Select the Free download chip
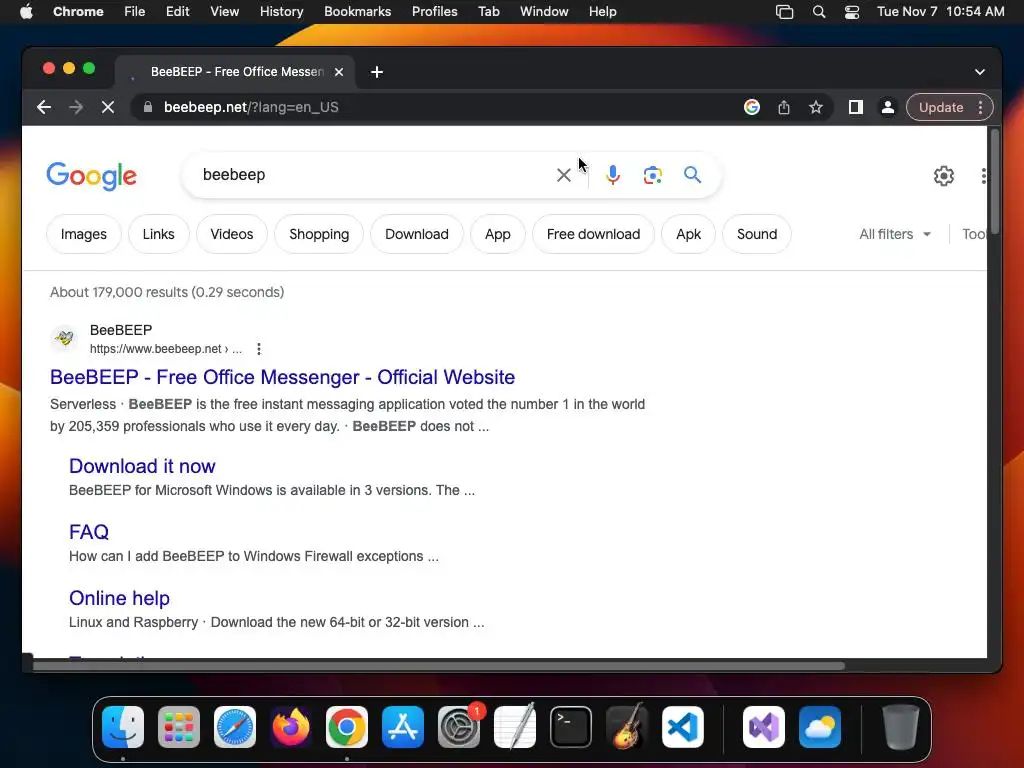This screenshot has height=768, width=1024. 594,234
